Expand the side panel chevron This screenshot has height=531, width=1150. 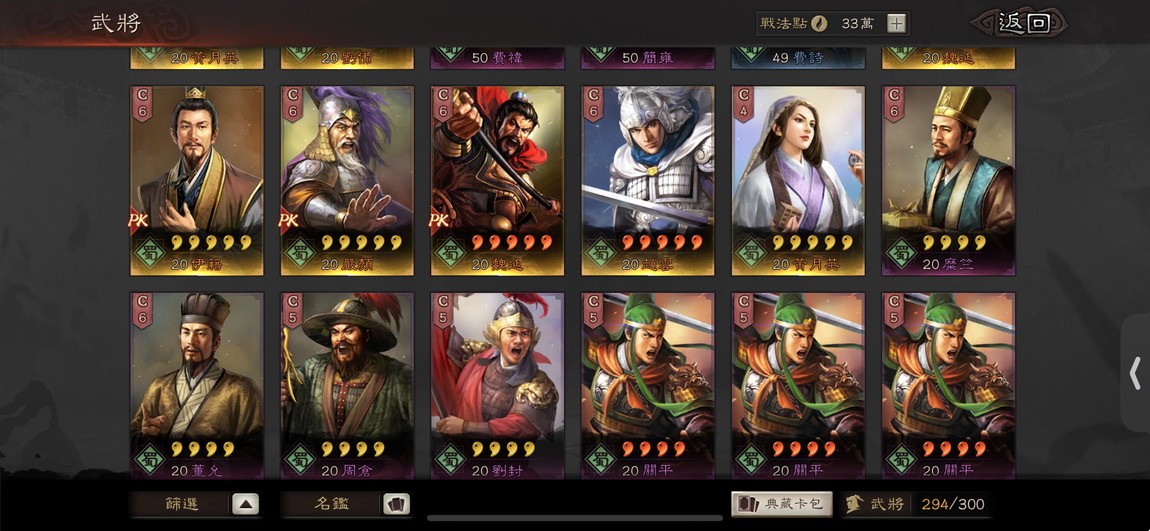[x=1135, y=373]
